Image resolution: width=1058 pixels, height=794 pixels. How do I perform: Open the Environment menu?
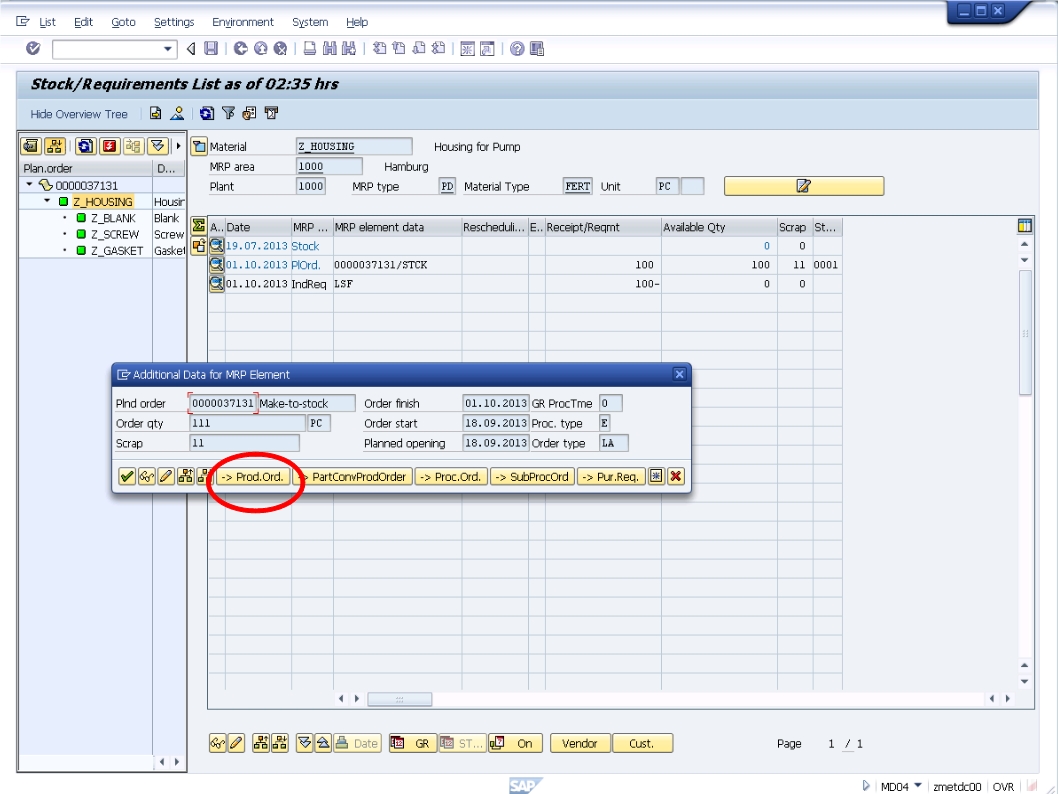point(241,21)
